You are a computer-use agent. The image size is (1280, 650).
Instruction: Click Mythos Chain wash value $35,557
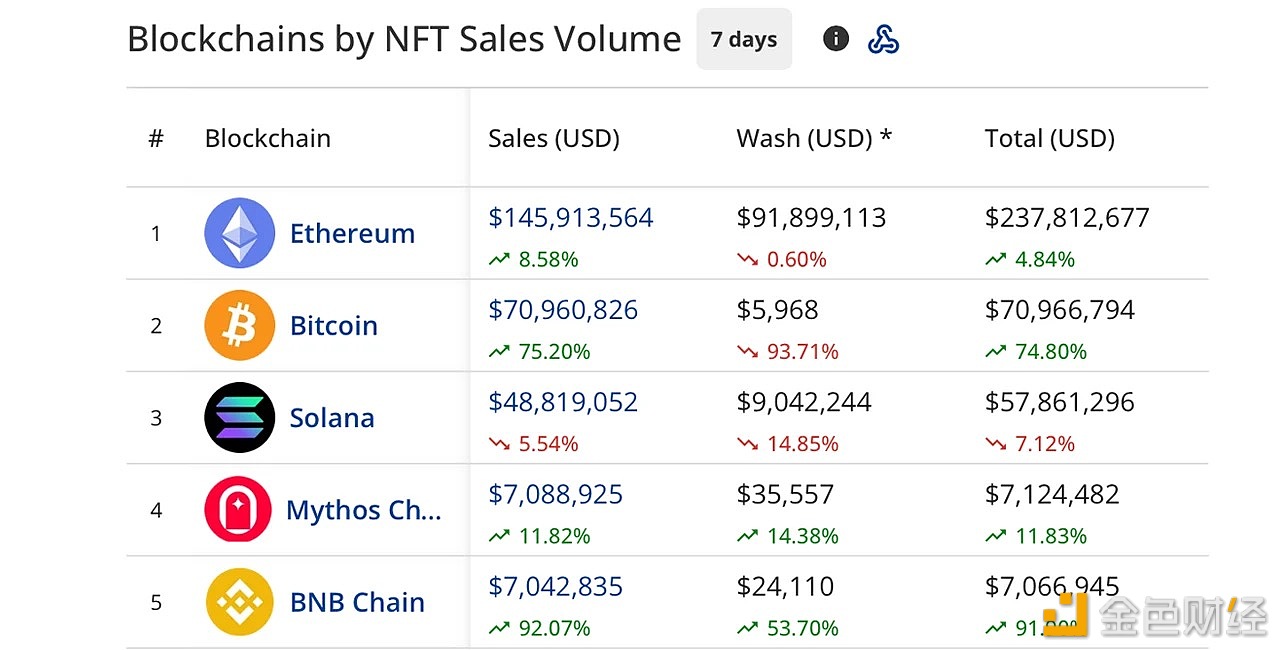[785, 494]
